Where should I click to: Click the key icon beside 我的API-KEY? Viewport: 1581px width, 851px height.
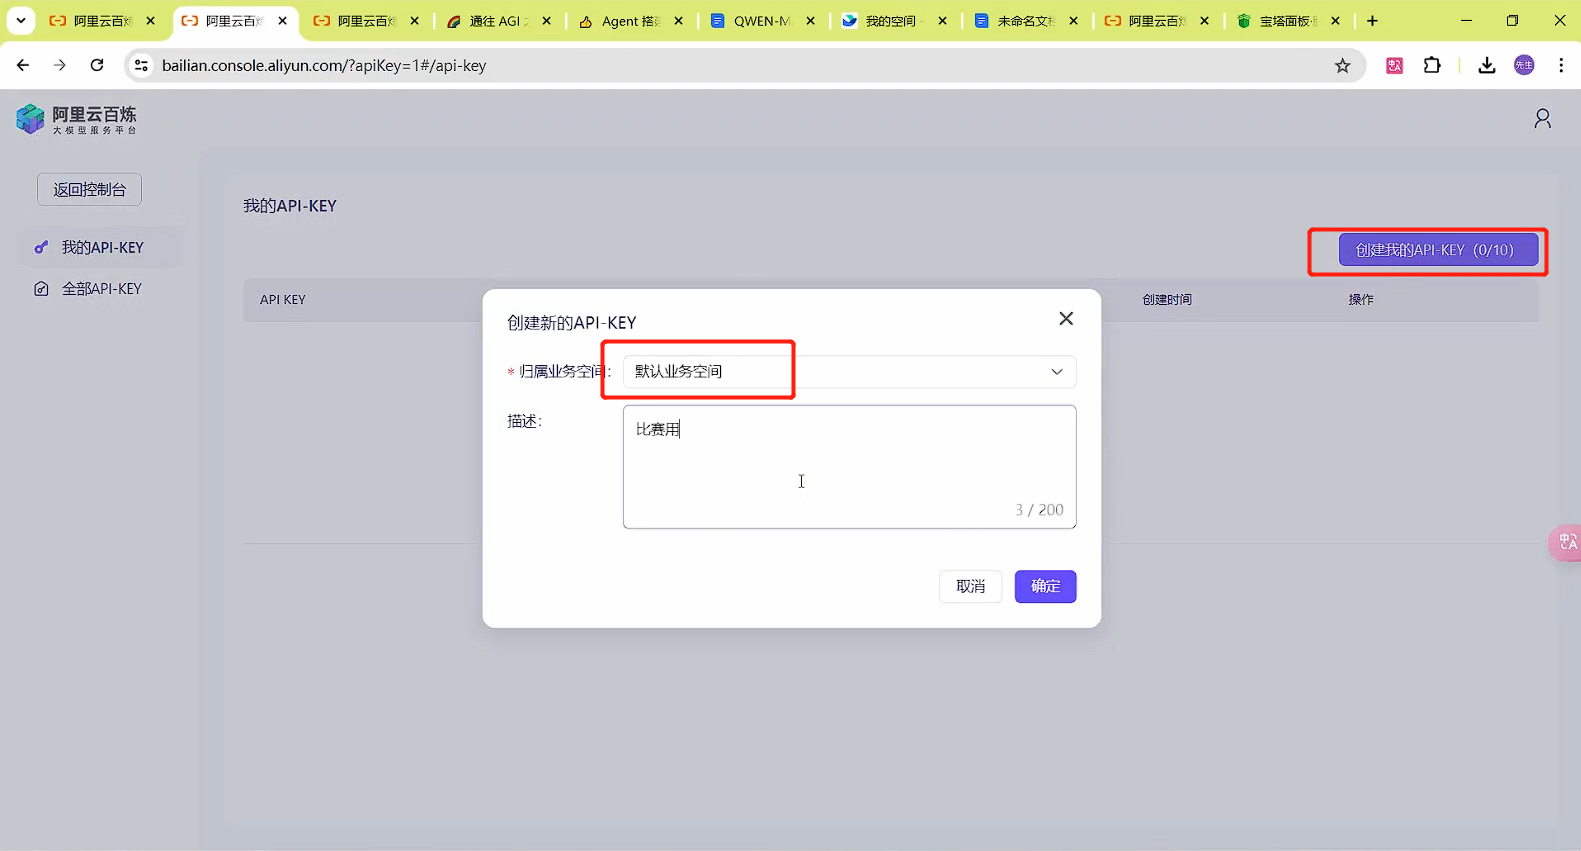[41, 247]
